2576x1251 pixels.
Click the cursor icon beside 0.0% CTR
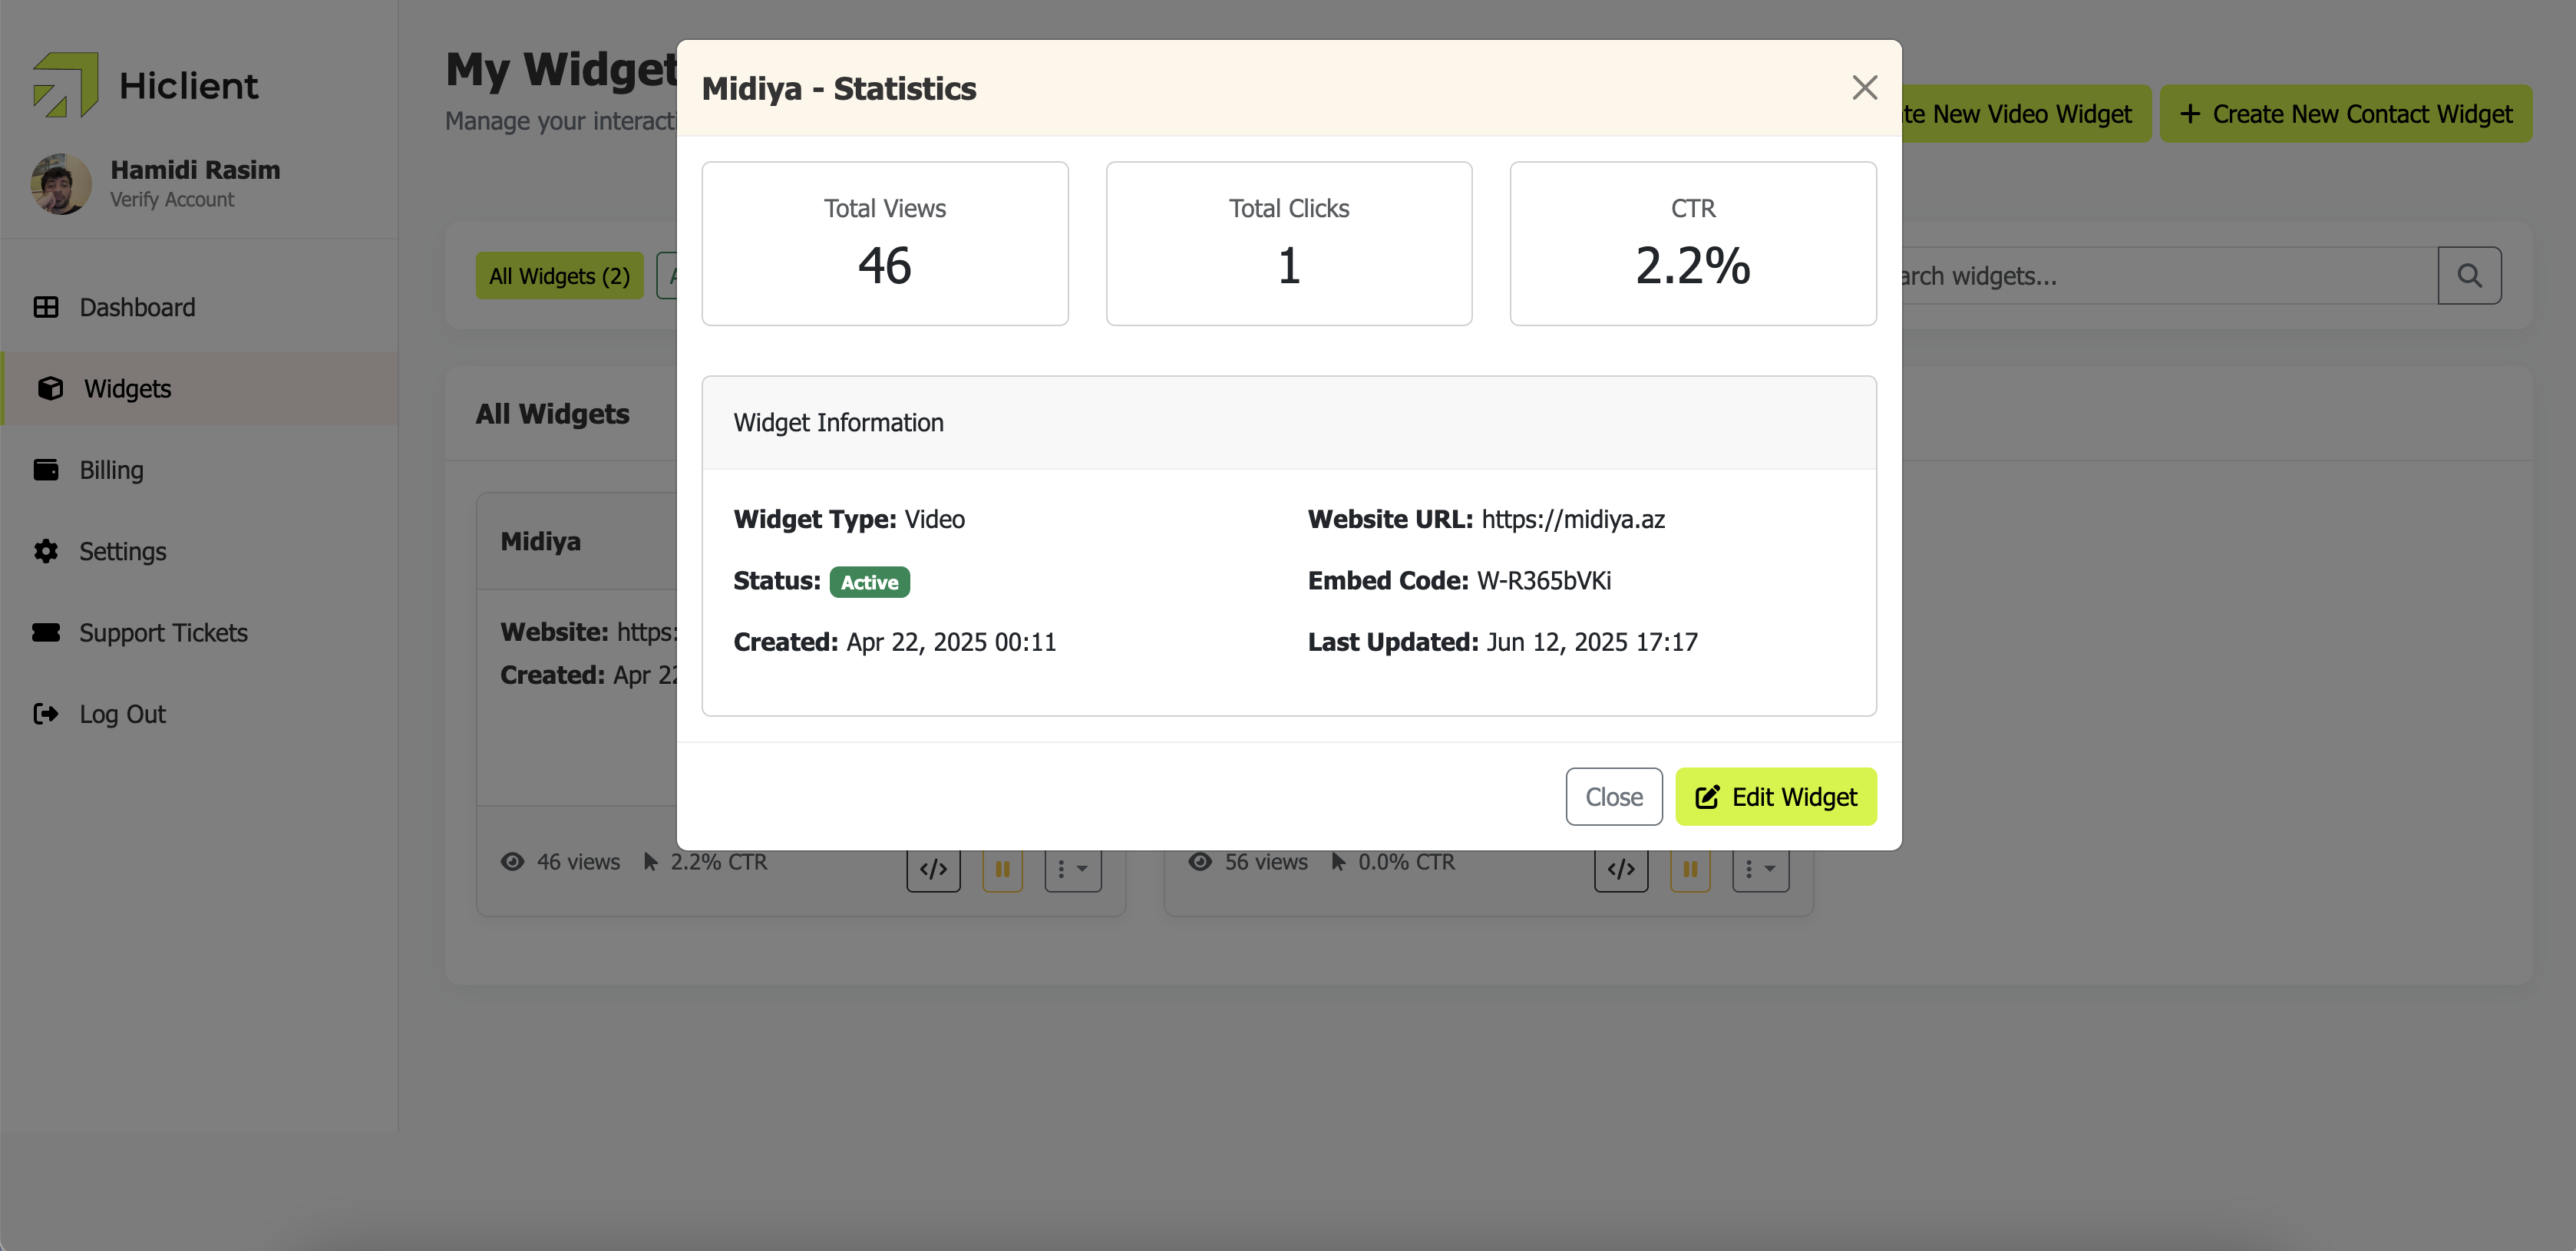(x=1338, y=862)
